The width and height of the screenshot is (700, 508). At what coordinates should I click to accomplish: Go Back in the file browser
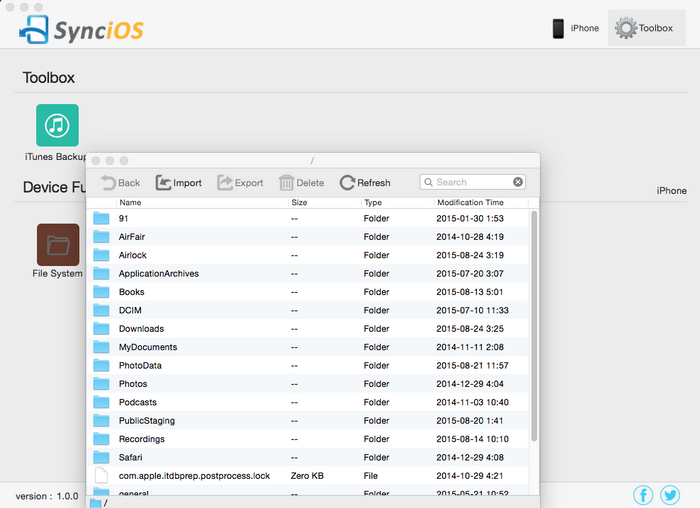tap(121, 183)
